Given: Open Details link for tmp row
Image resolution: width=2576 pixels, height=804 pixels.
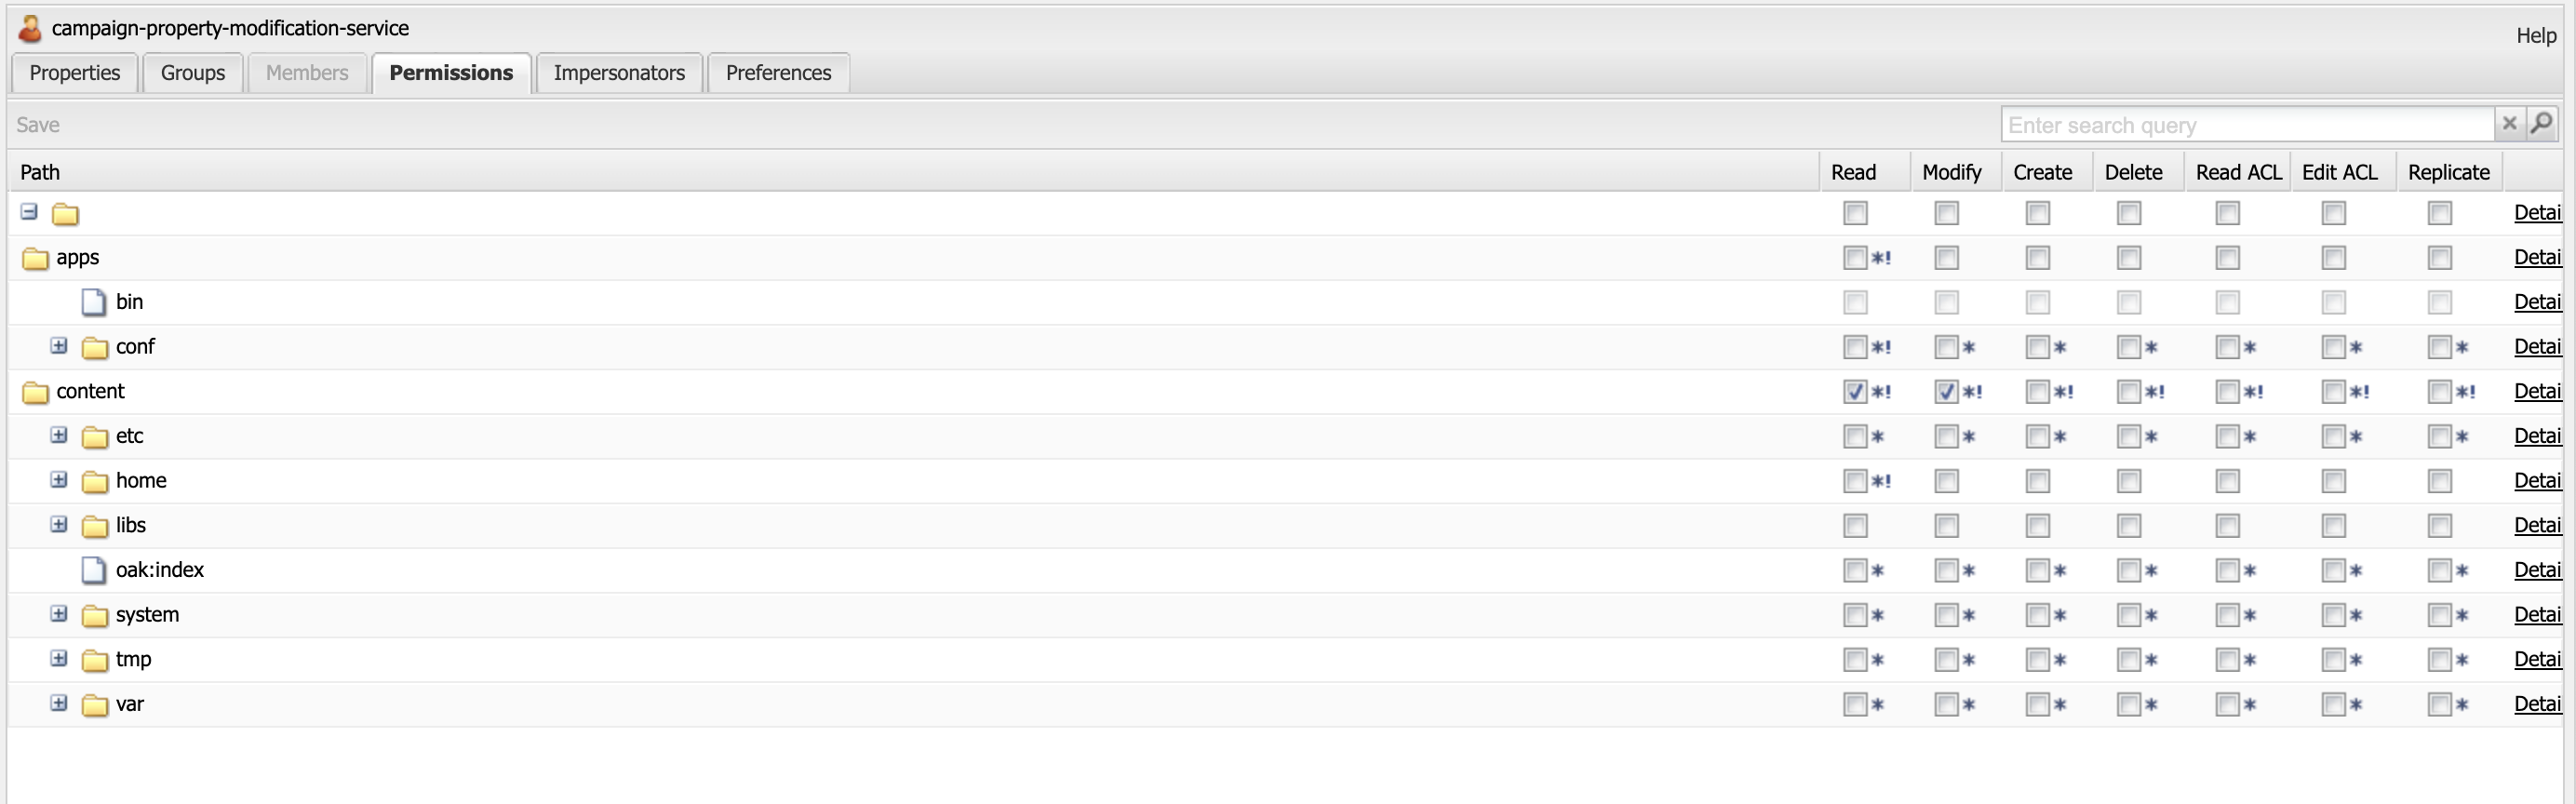Looking at the screenshot, I should pyautogui.click(x=2537, y=659).
